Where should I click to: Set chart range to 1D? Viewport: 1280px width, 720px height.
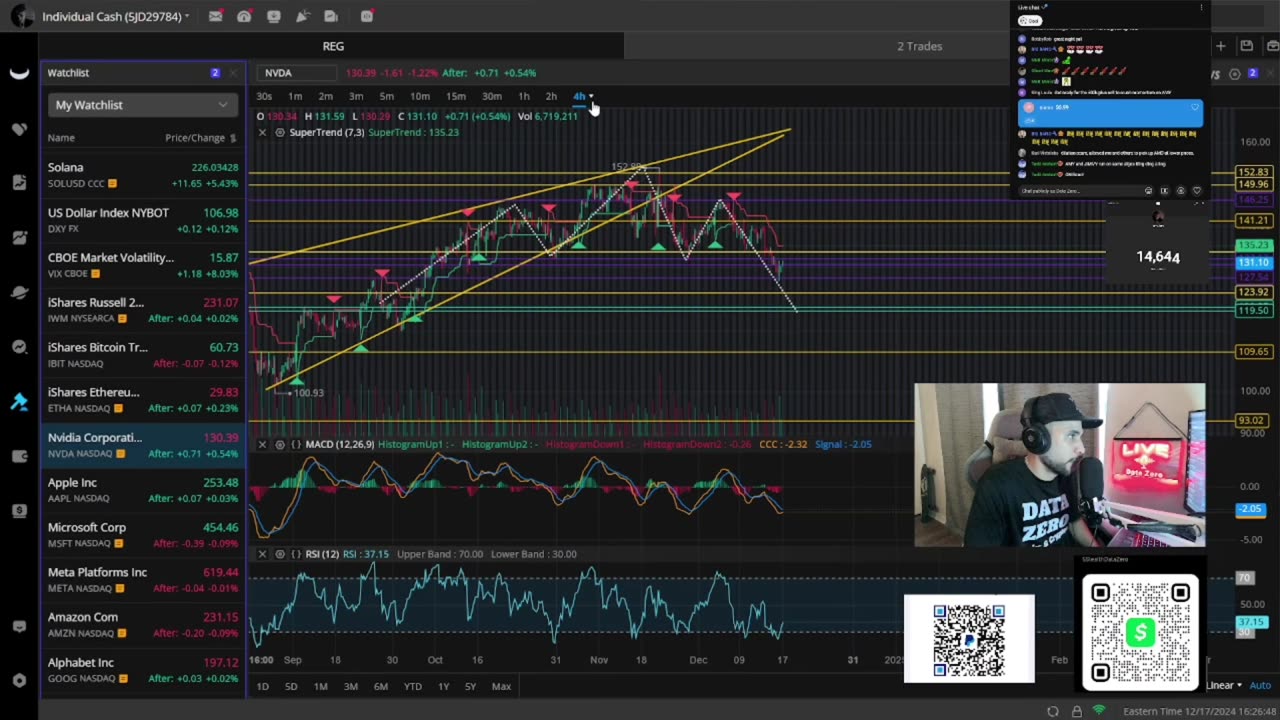coord(263,686)
